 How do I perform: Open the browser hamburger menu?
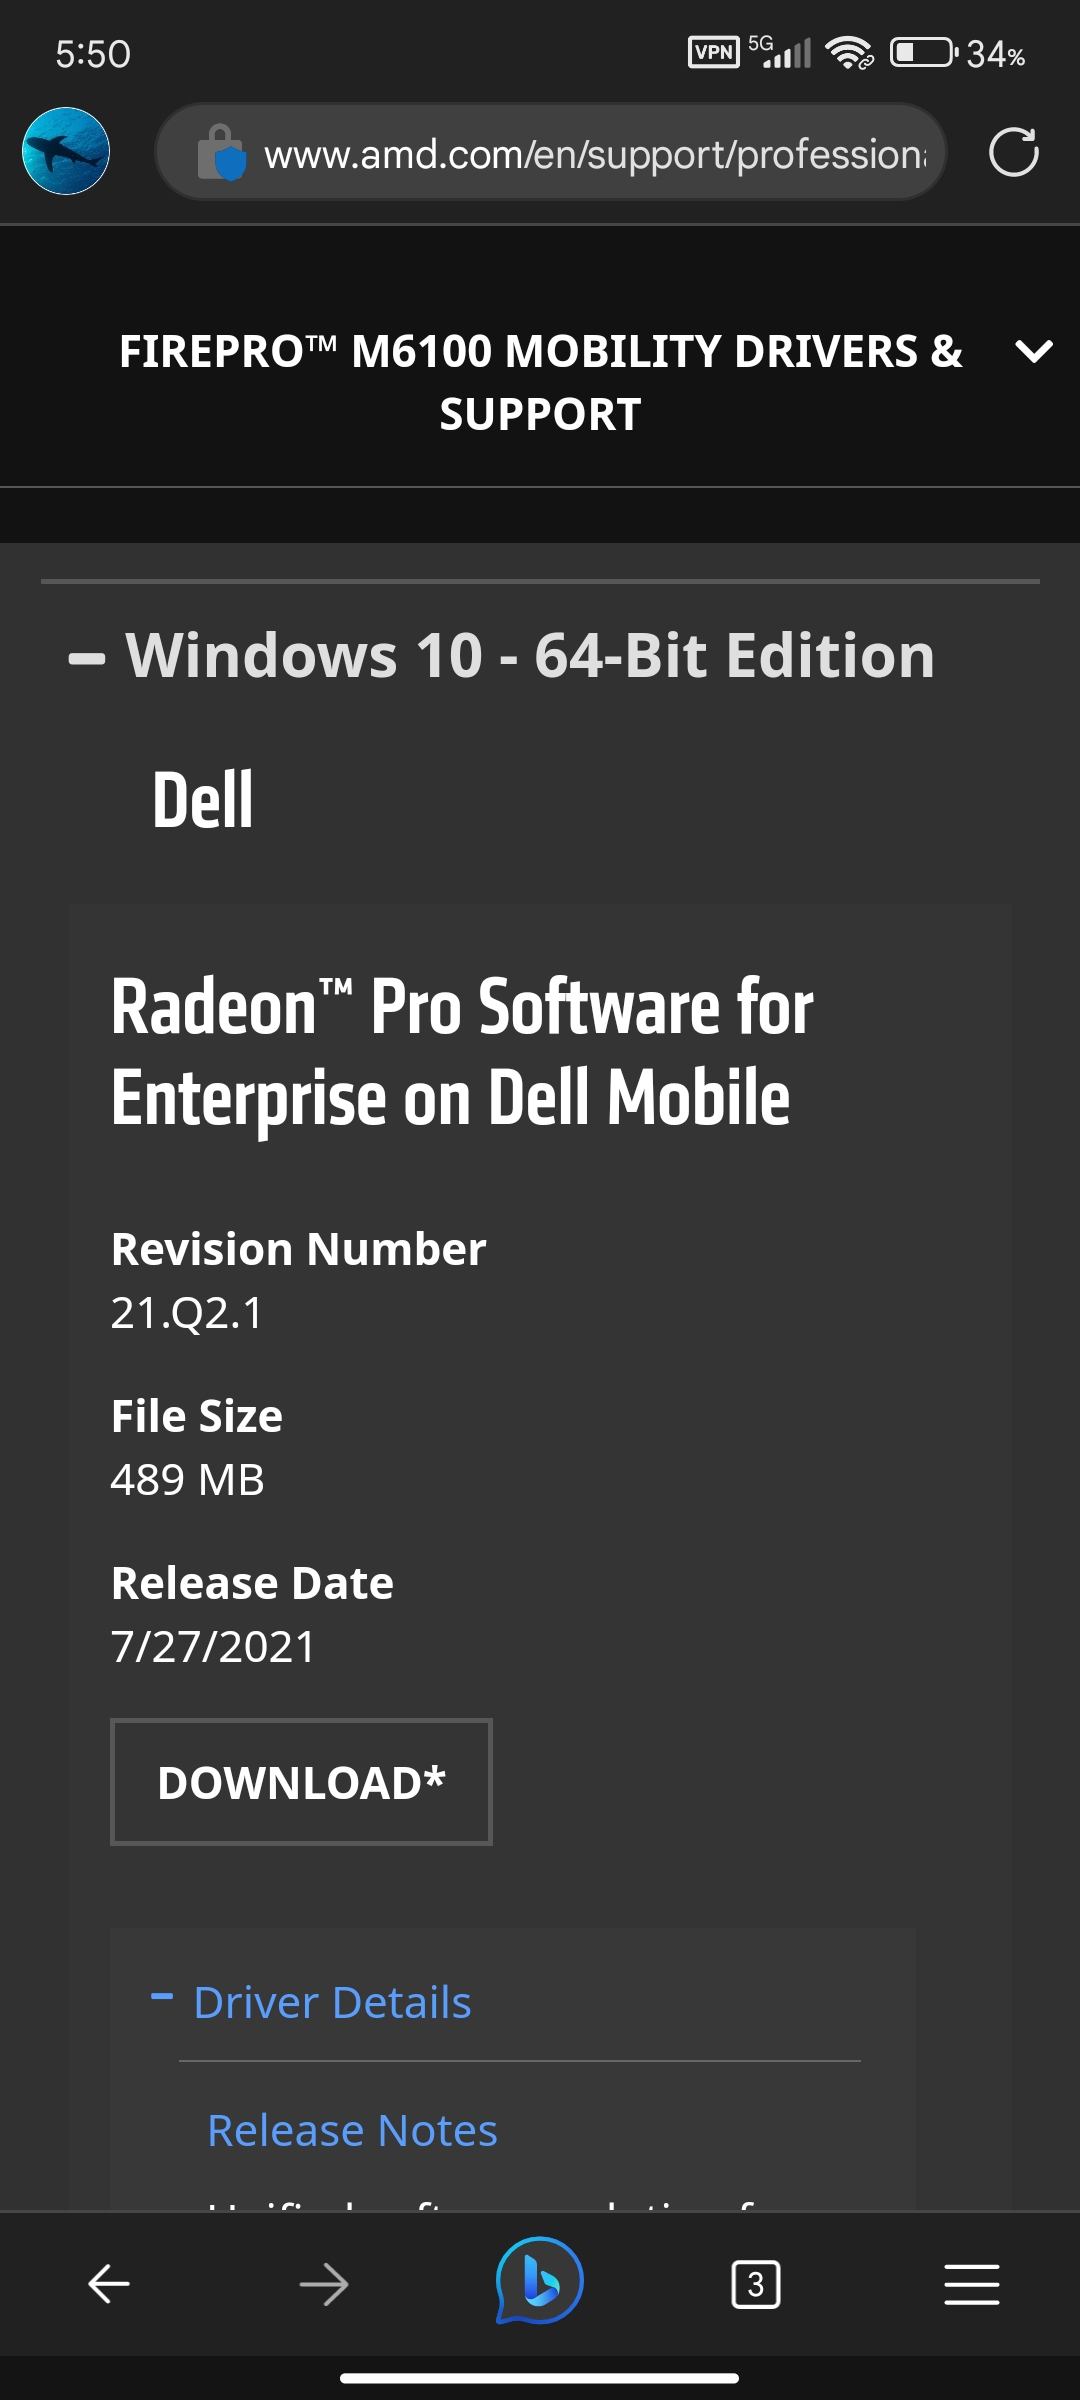point(972,2284)
